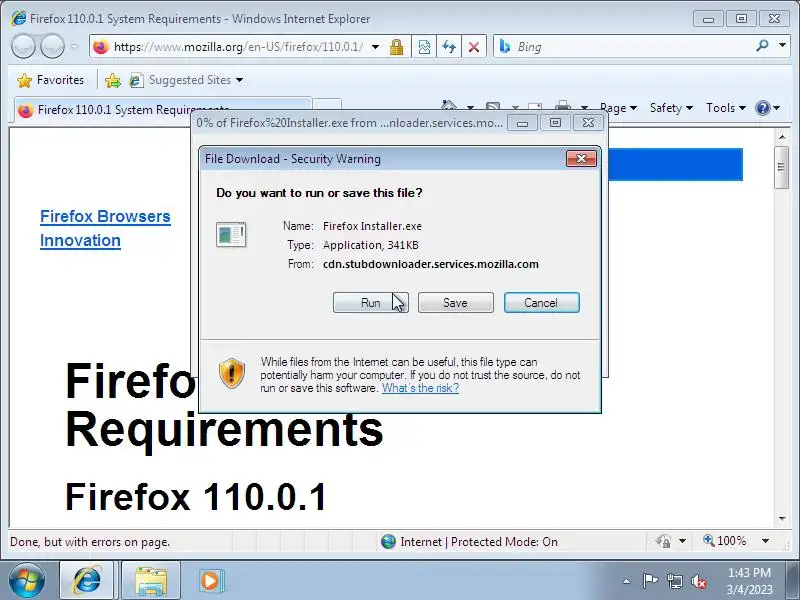Open a new blank tab
This screenshot has height=600, width=800.
click(x=327, y=105)
